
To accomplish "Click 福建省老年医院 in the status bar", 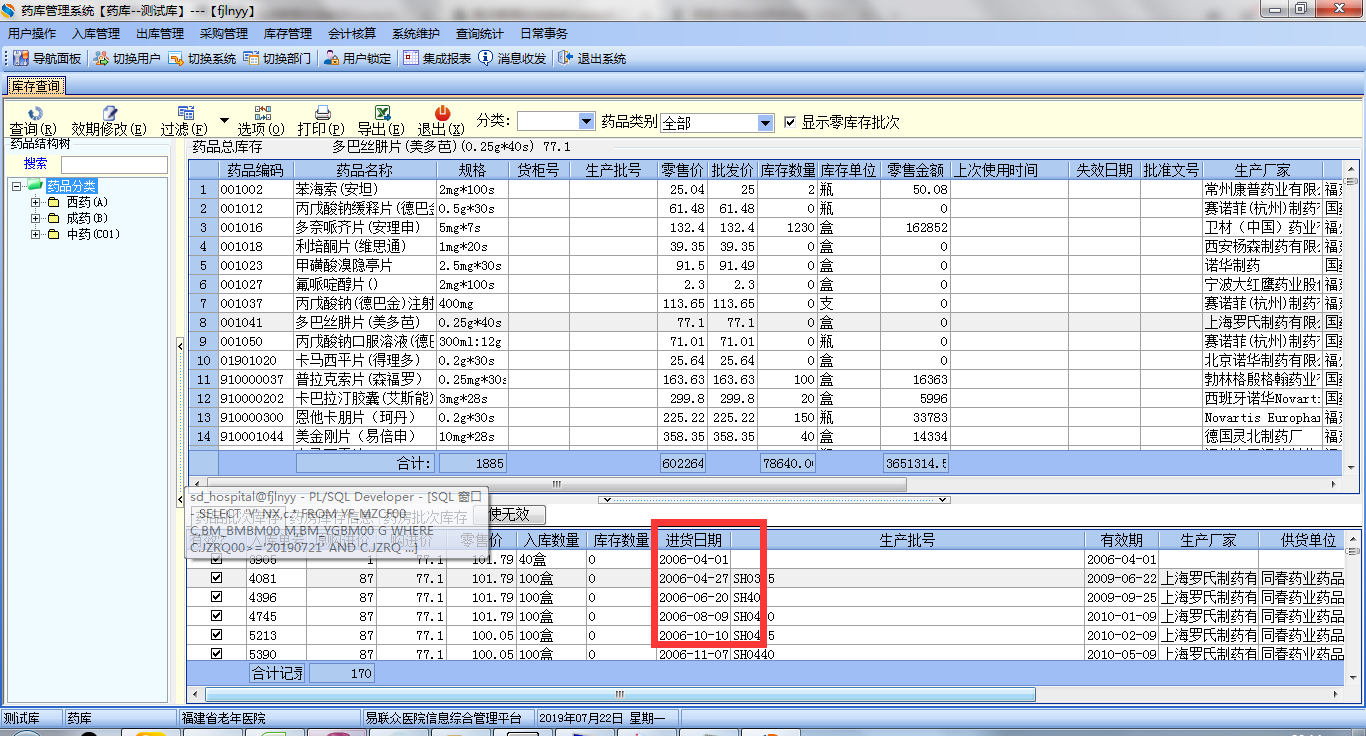I will tap(224, 717).
